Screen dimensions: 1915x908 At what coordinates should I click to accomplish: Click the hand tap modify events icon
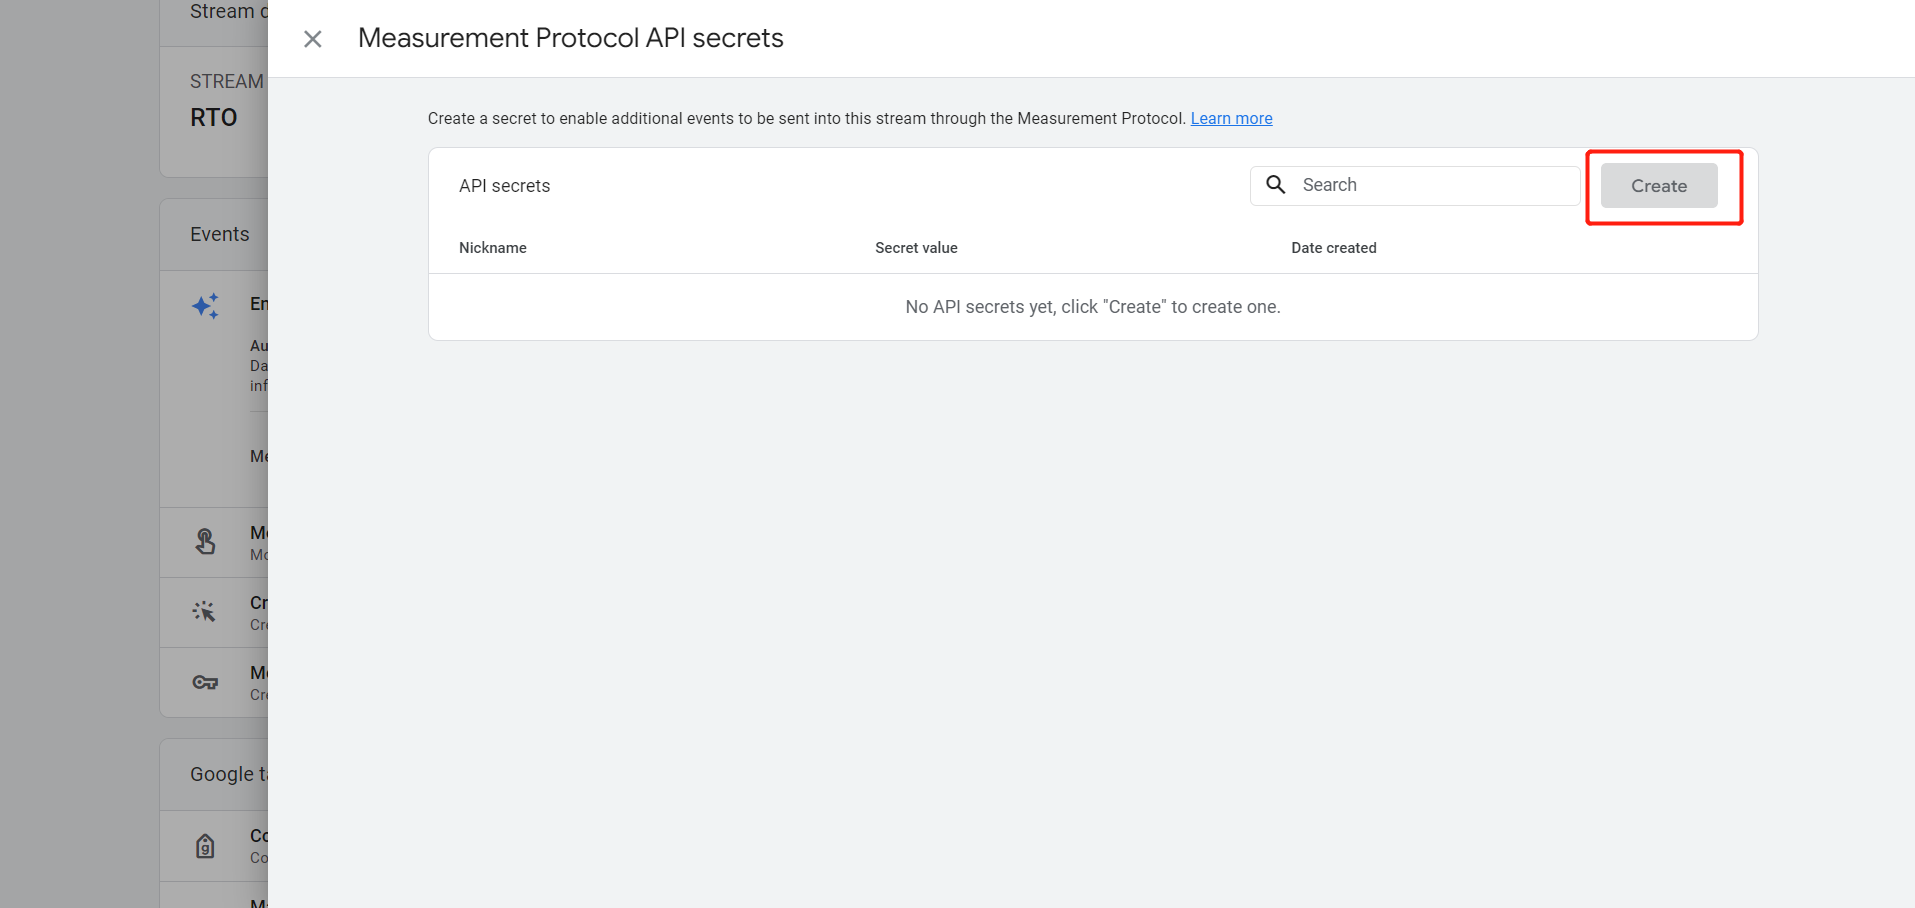coord(205,542)
